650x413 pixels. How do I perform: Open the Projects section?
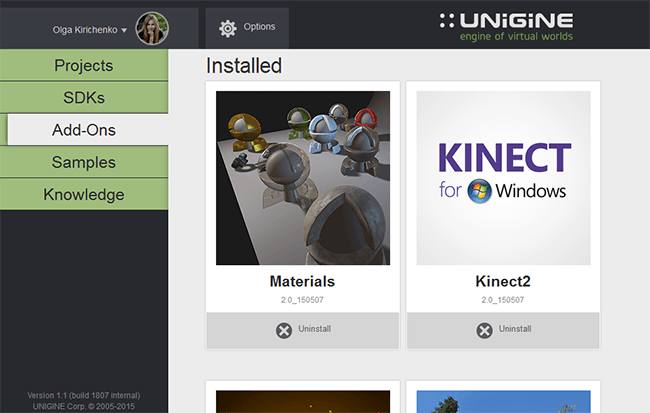(83, 66)
